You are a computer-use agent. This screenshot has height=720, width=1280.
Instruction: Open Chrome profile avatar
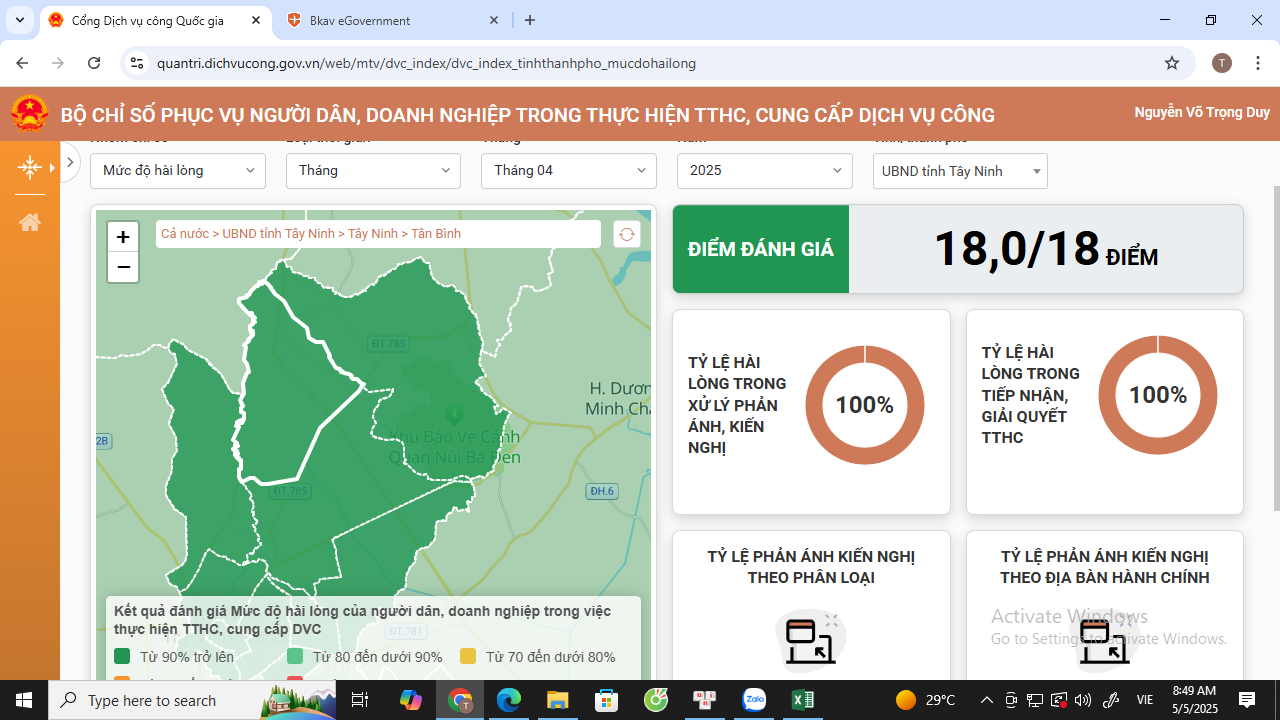[x=1222, y=63]
